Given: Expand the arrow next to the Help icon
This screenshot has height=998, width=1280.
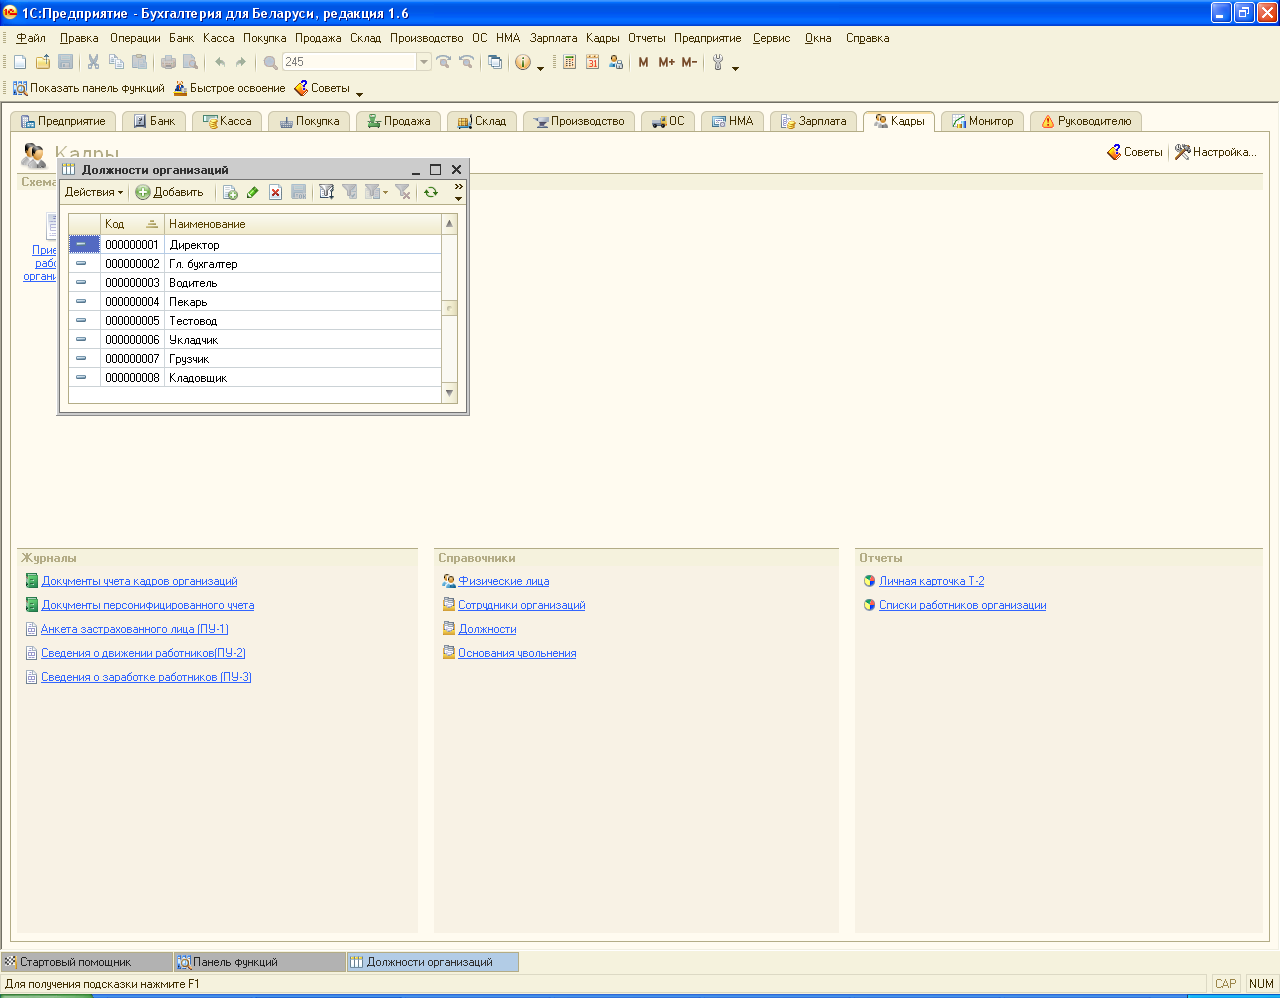Looking at the screenshot, I should click(x=541, y=67).
